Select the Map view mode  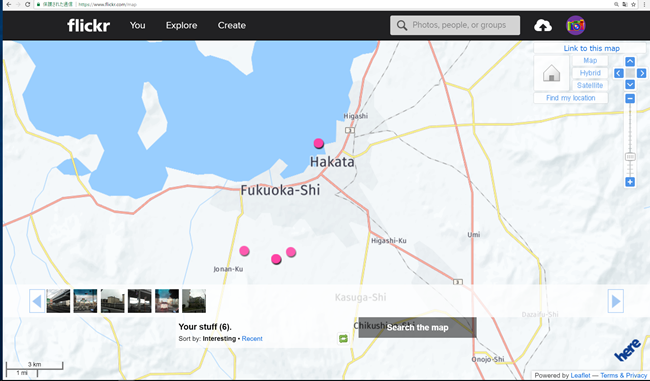click(x=590, y=61)
